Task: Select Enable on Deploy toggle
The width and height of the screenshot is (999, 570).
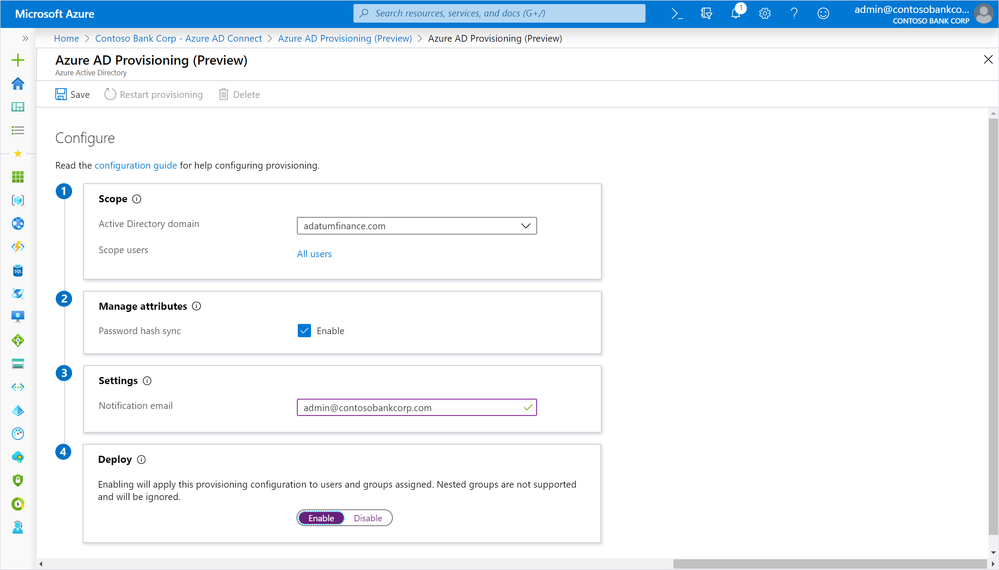Action: (321, 518)
